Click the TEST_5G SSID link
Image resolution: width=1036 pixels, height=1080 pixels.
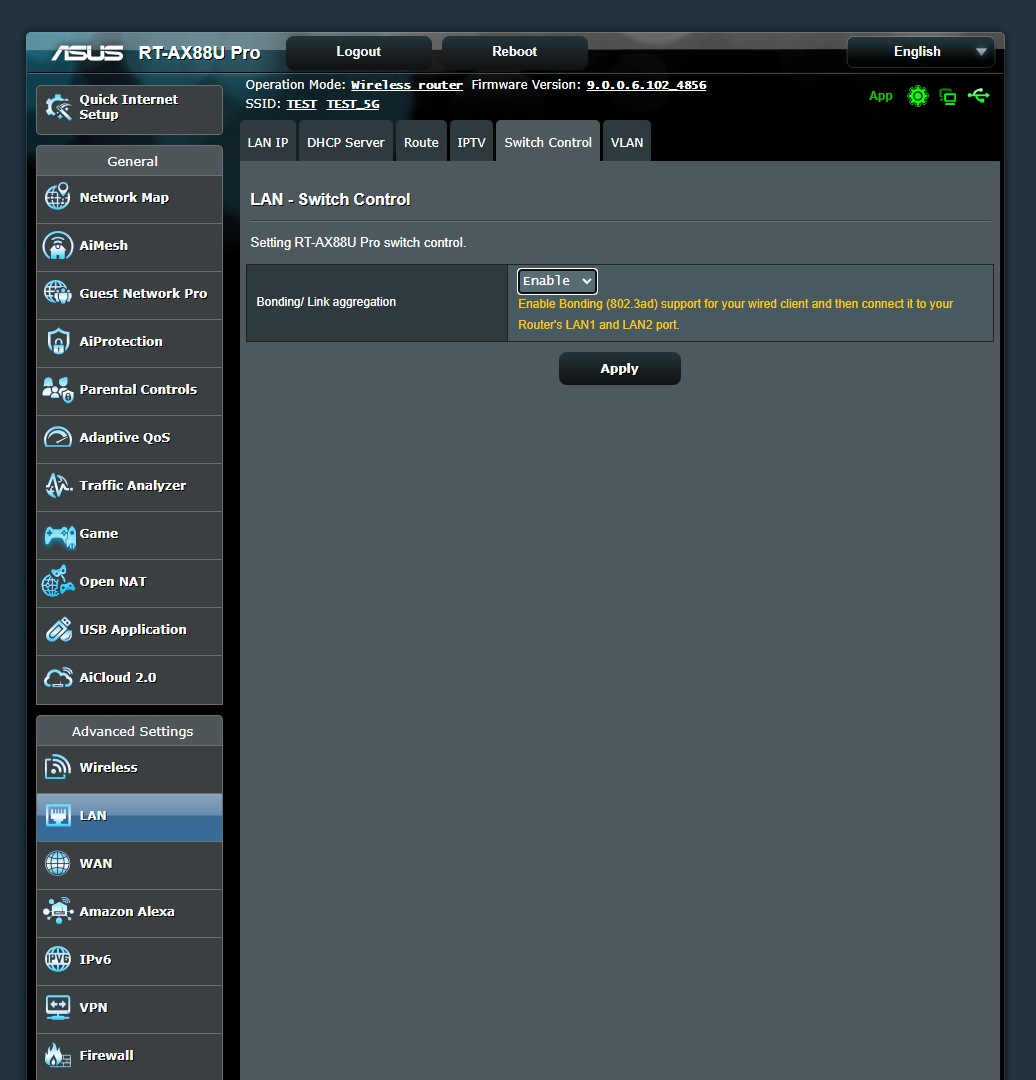point(353,104)
